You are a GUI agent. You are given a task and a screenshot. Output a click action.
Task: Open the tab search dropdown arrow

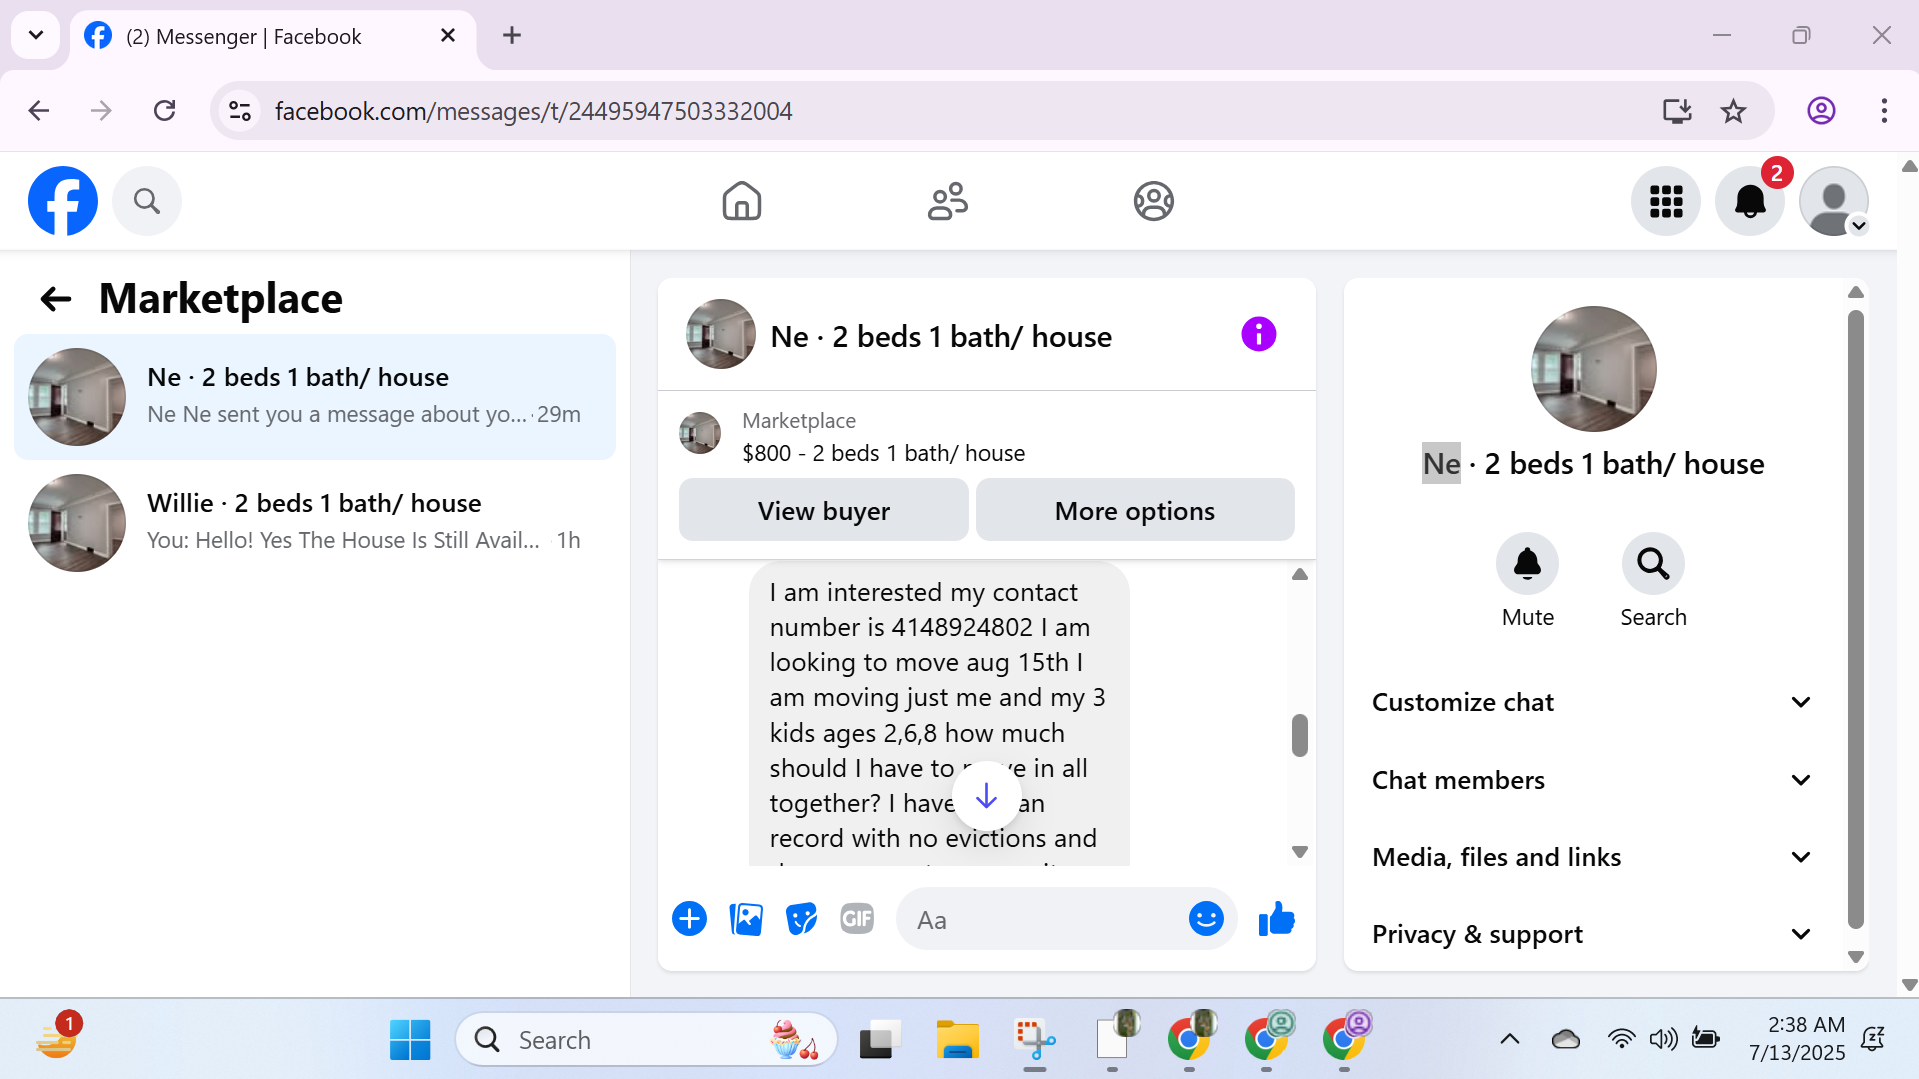click(x=36, y=36)
